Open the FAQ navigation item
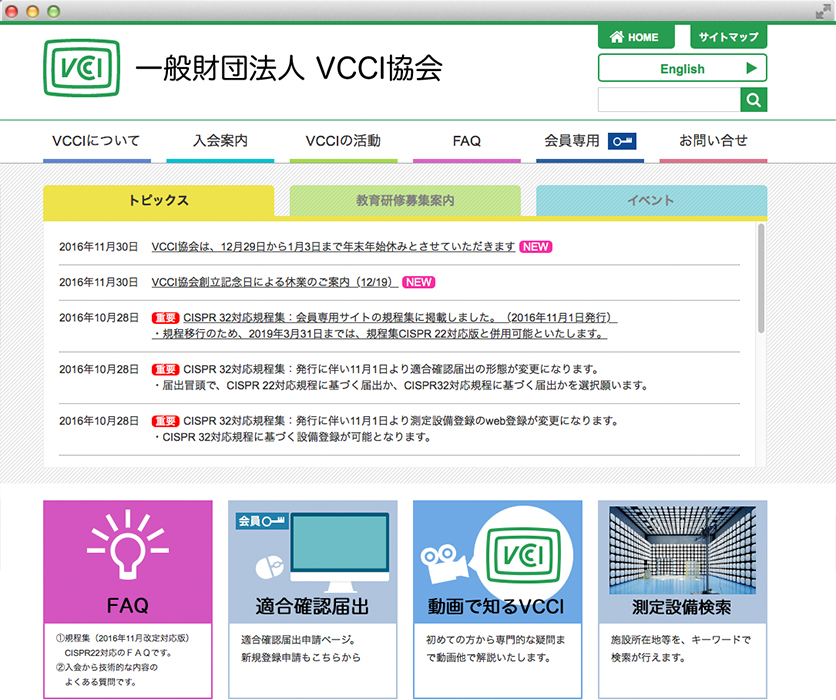 point(467,142)
